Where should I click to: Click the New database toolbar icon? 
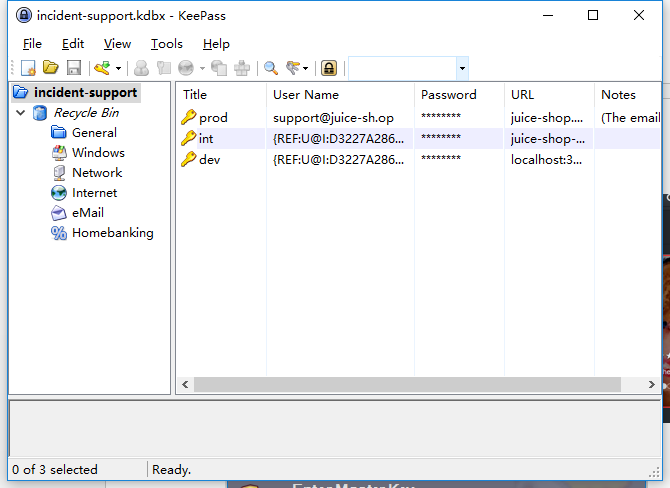coord(29,68)
